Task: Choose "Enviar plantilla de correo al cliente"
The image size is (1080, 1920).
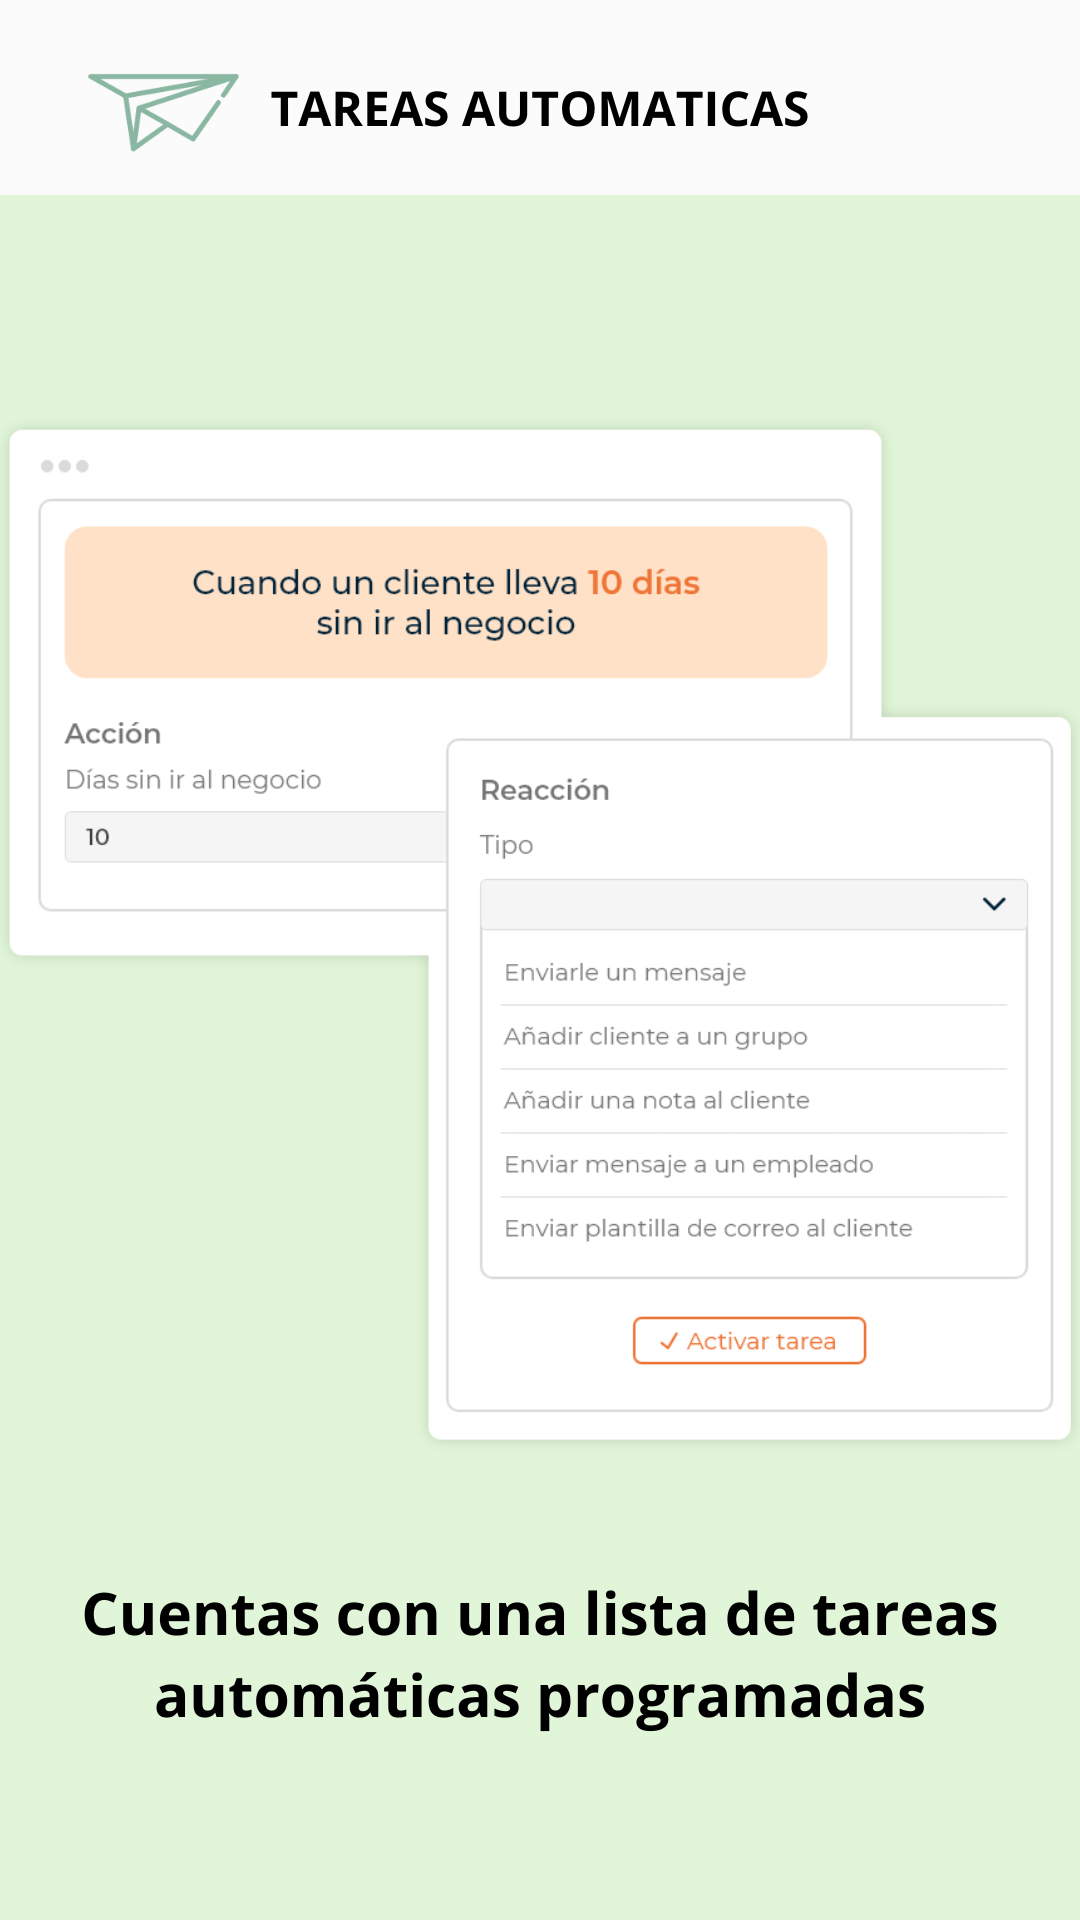Action: [x=708, y=1228]
